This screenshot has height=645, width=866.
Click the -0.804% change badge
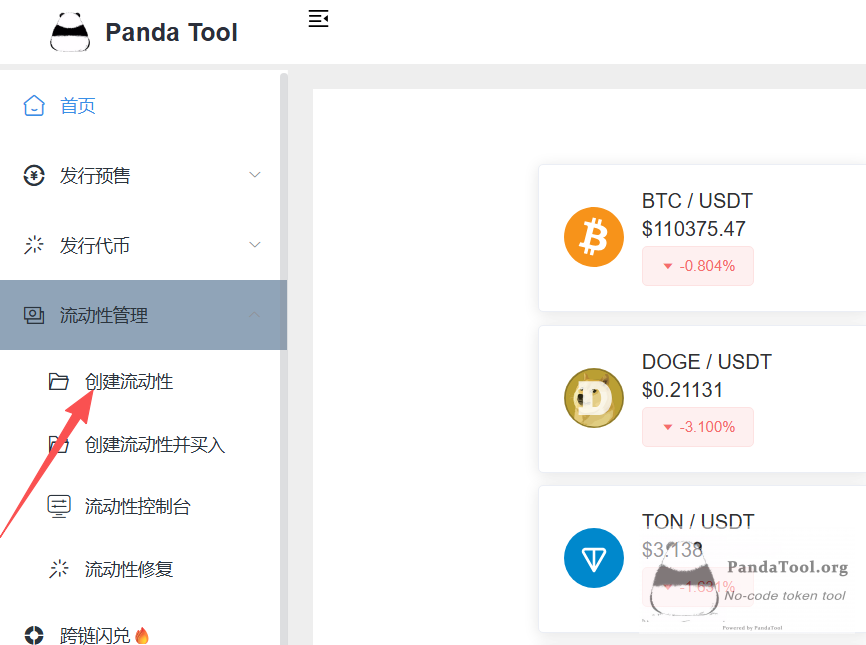(698, 266)
